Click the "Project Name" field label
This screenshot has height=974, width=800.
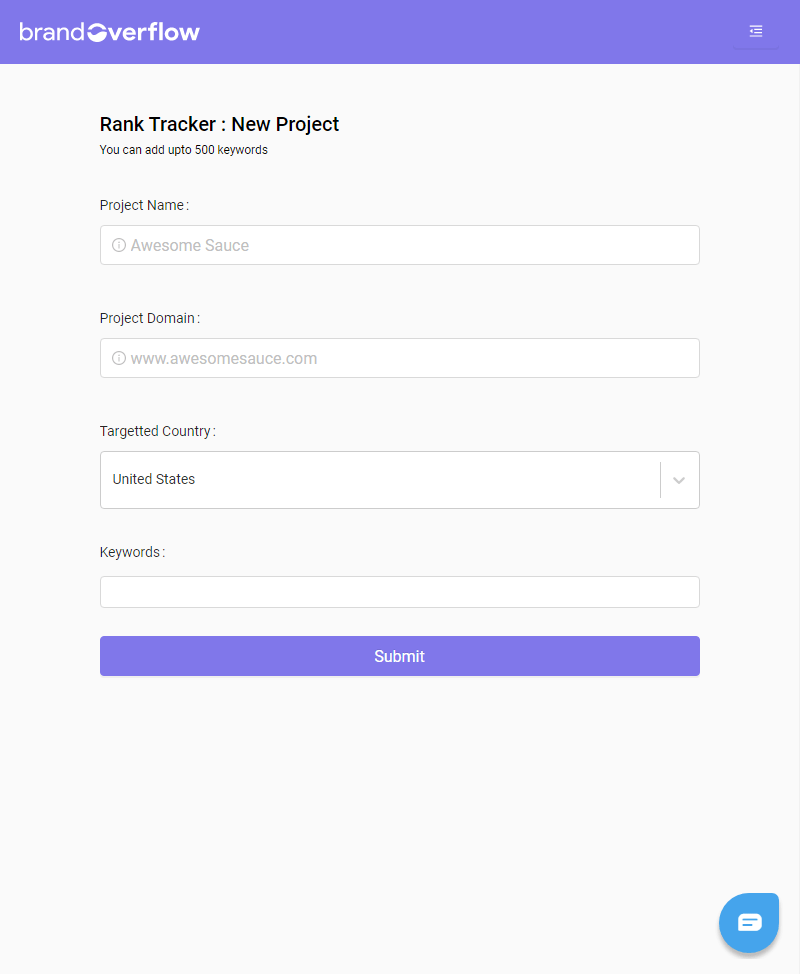click(142, 205)
